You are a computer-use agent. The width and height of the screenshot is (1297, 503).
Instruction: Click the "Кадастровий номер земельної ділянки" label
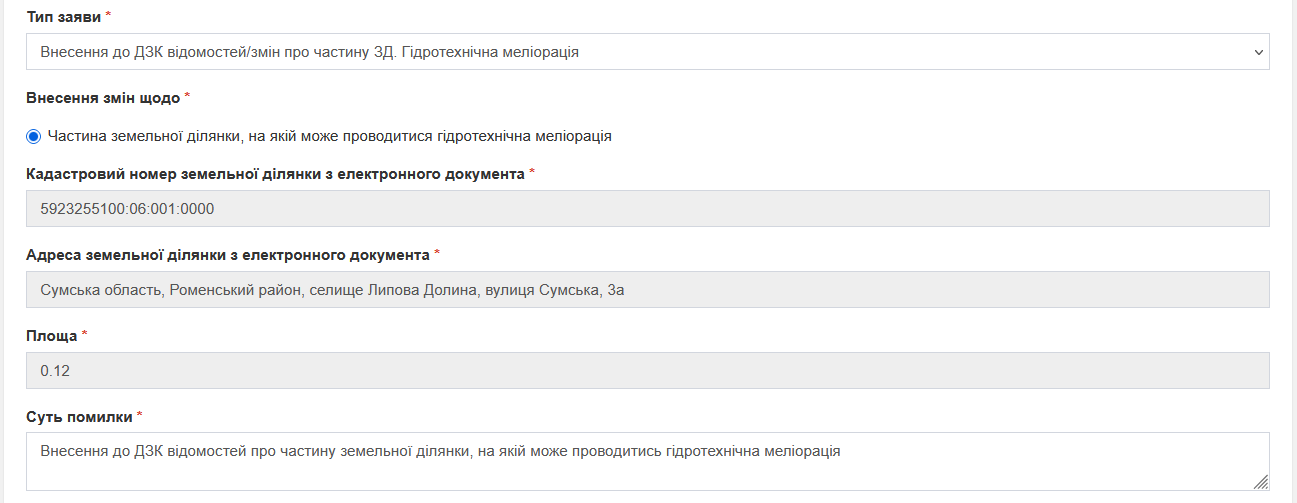coord(275,174)
